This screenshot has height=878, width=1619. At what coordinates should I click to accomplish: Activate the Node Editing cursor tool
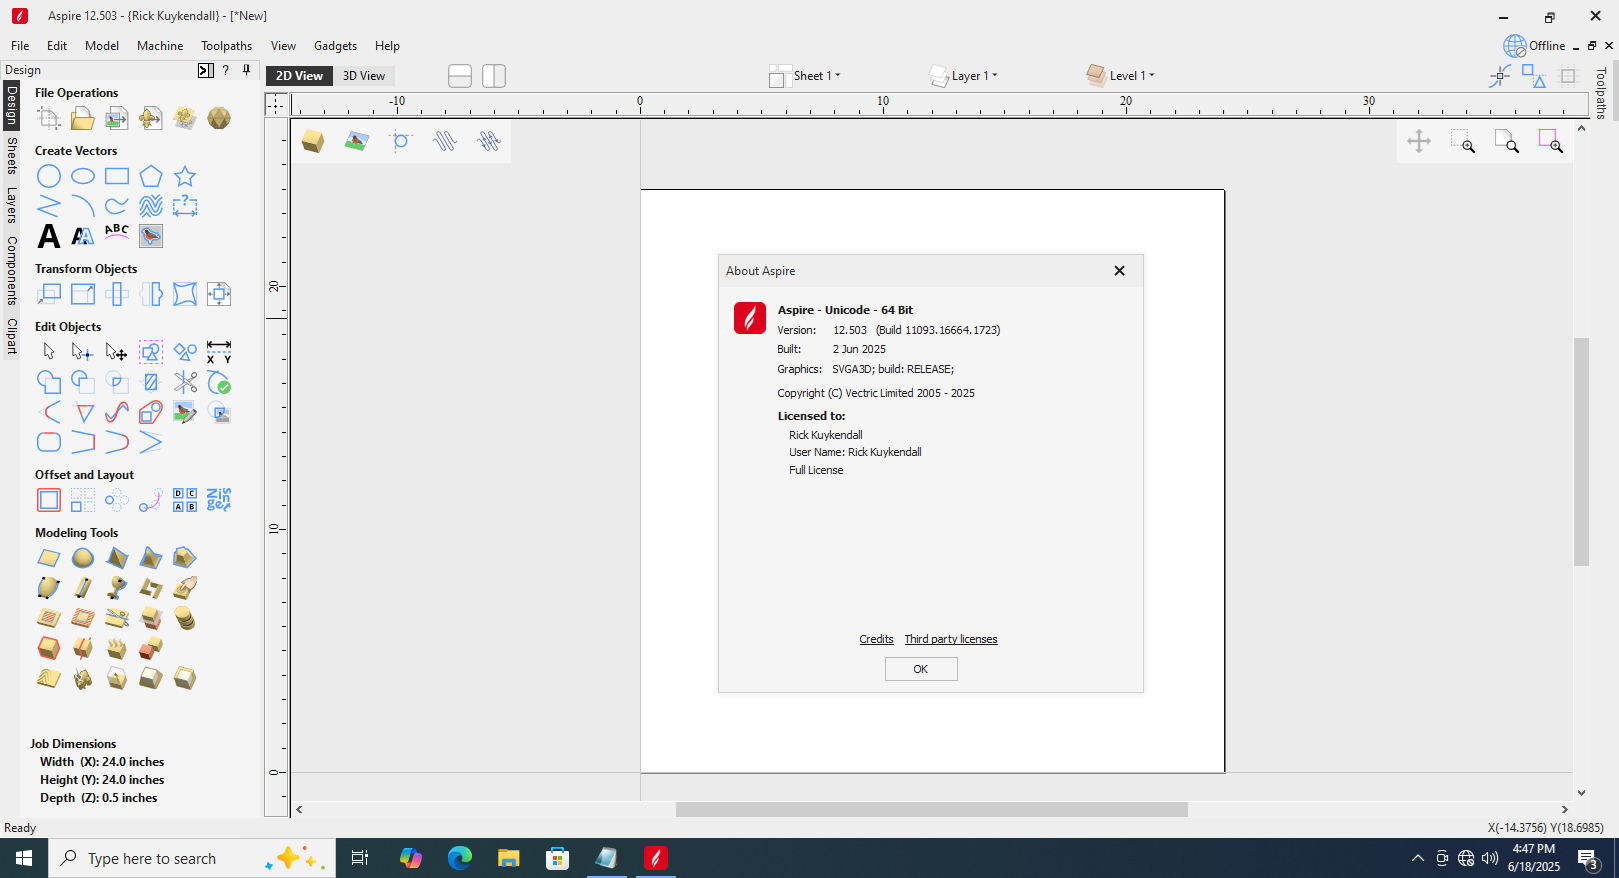(x=82, y=352)
